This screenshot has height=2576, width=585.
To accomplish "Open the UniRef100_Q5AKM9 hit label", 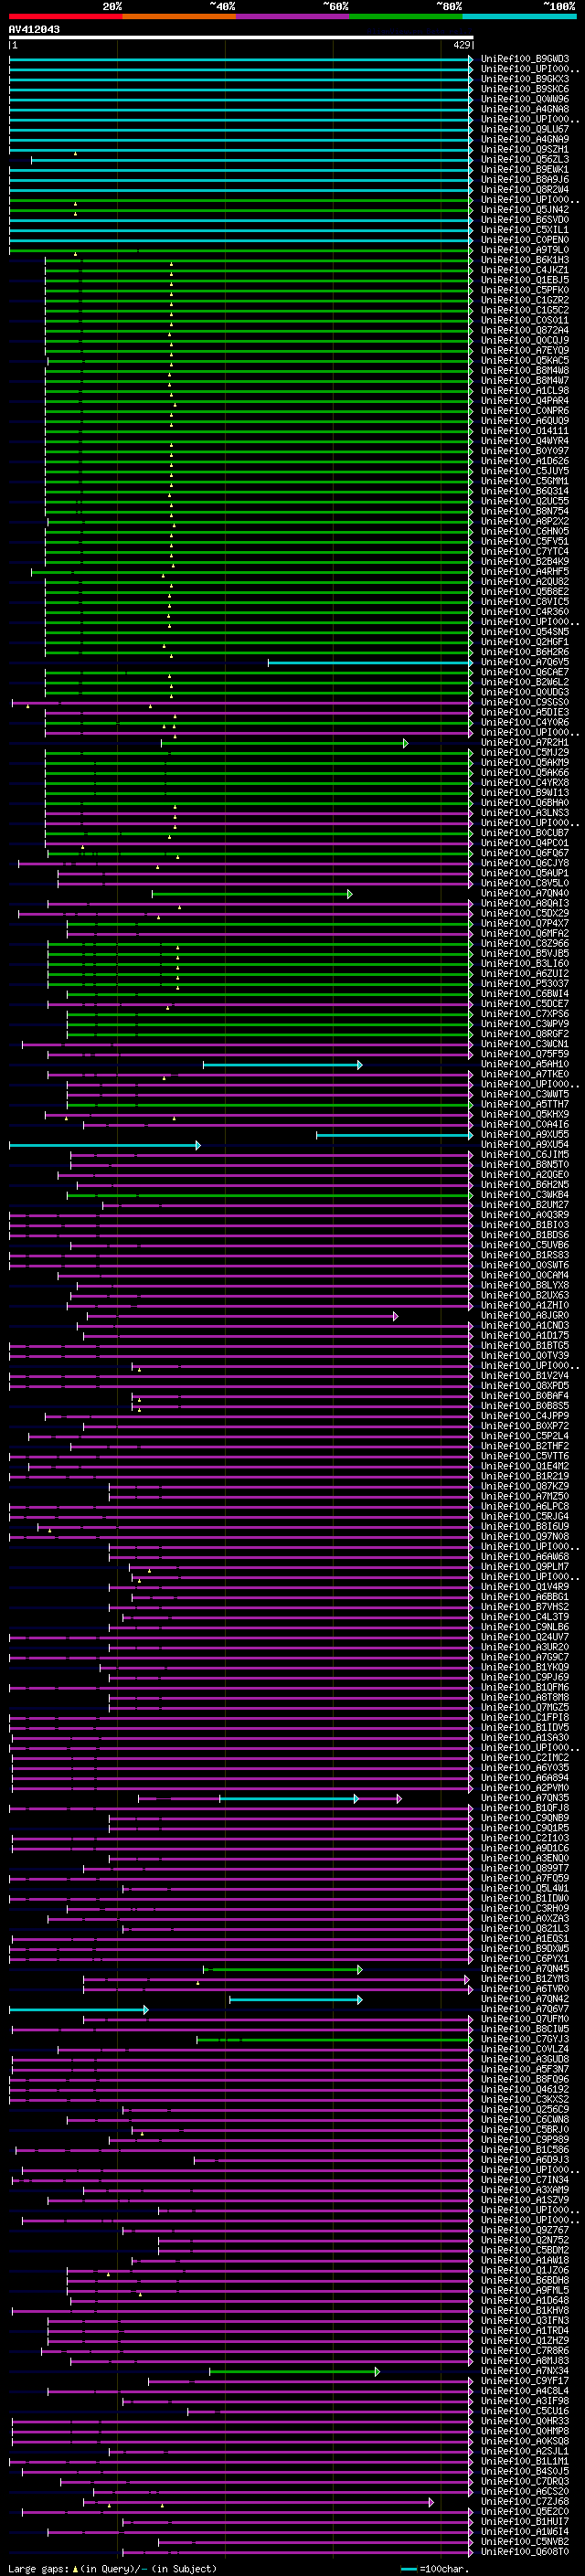I will tap(525, 763).
